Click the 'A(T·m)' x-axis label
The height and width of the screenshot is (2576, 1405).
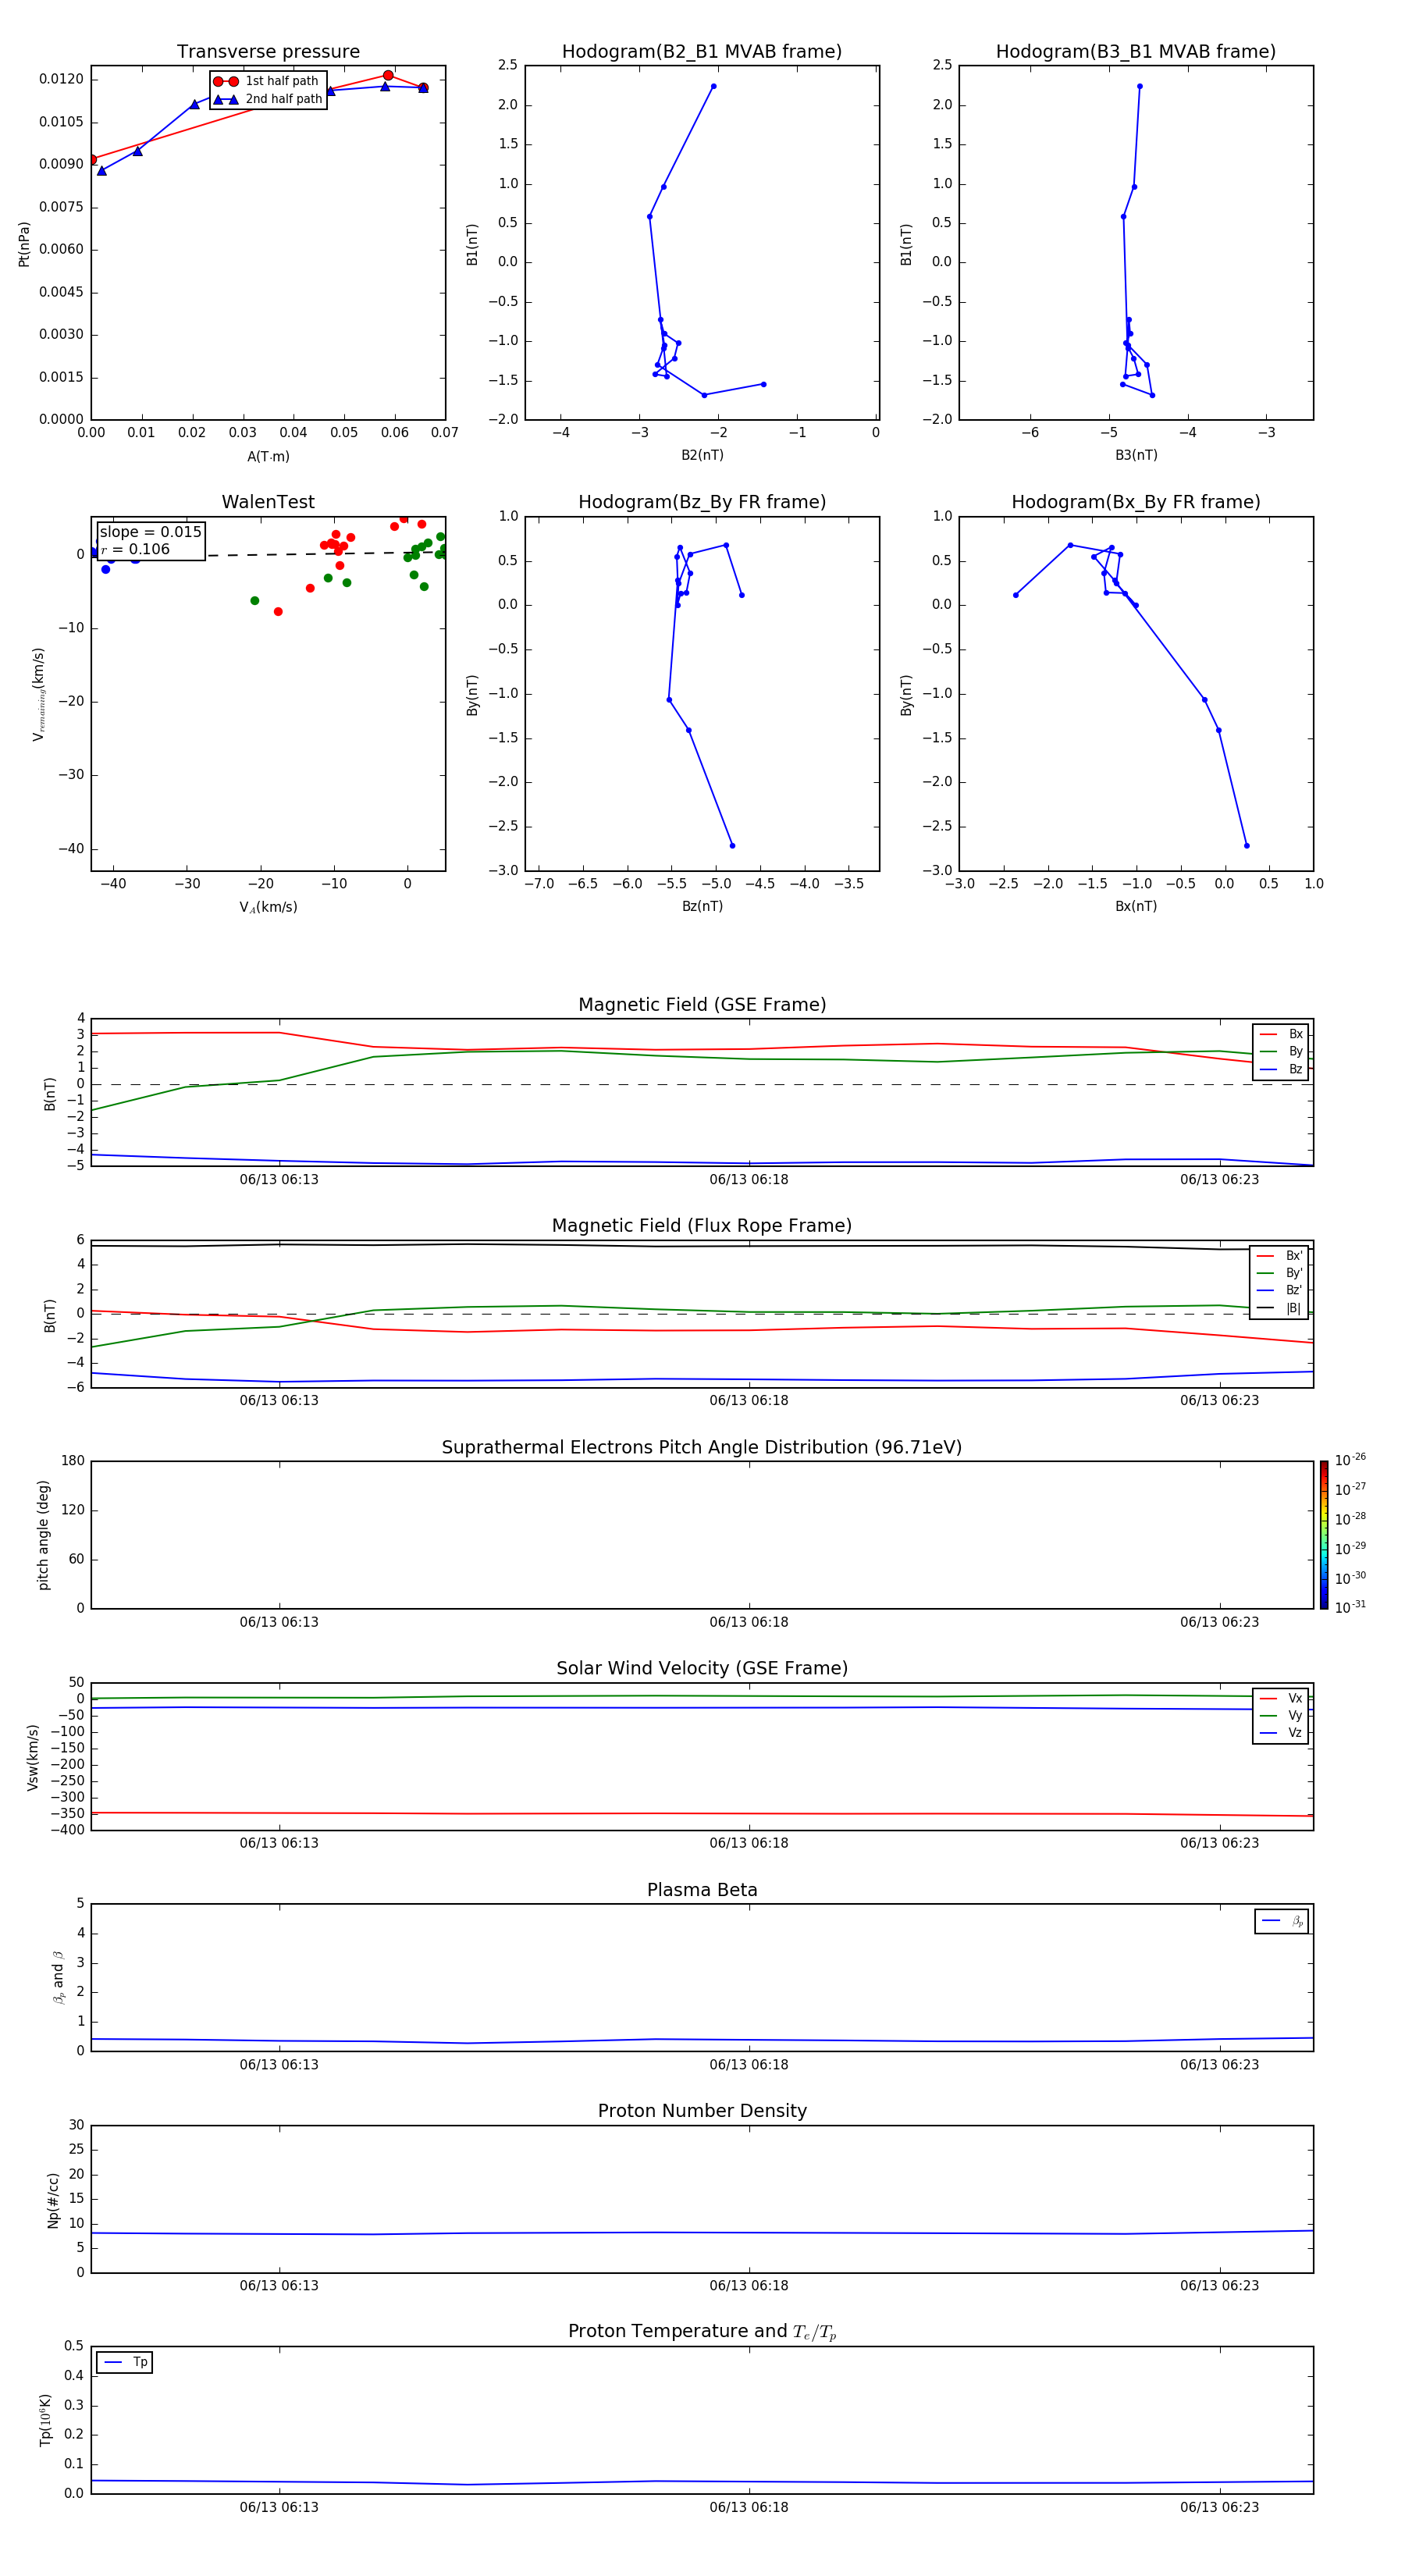(268, 457)
